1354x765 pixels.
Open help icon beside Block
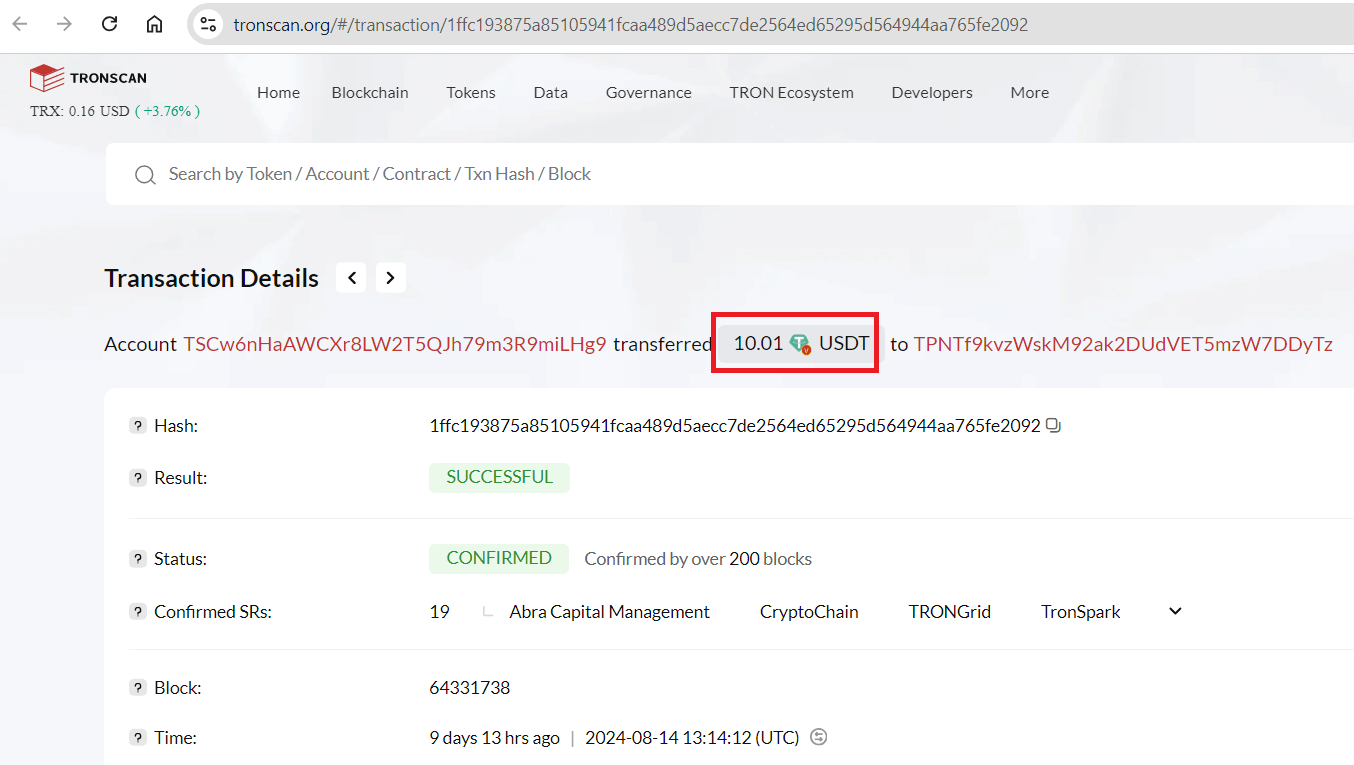pos(138,688)
